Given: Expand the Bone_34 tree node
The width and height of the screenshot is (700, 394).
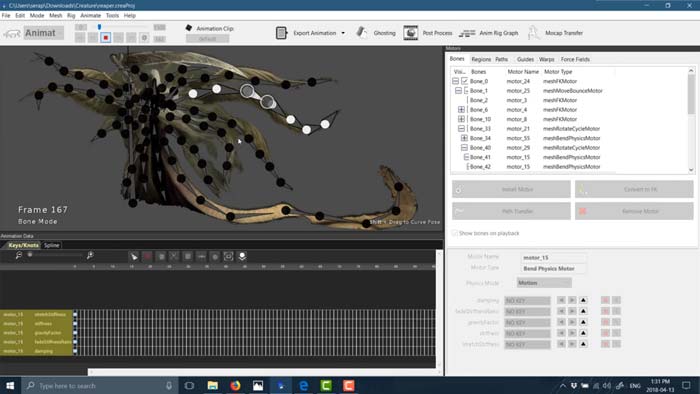Looking at the screenshot, I should pyautogui.click(x=464, y=138).
